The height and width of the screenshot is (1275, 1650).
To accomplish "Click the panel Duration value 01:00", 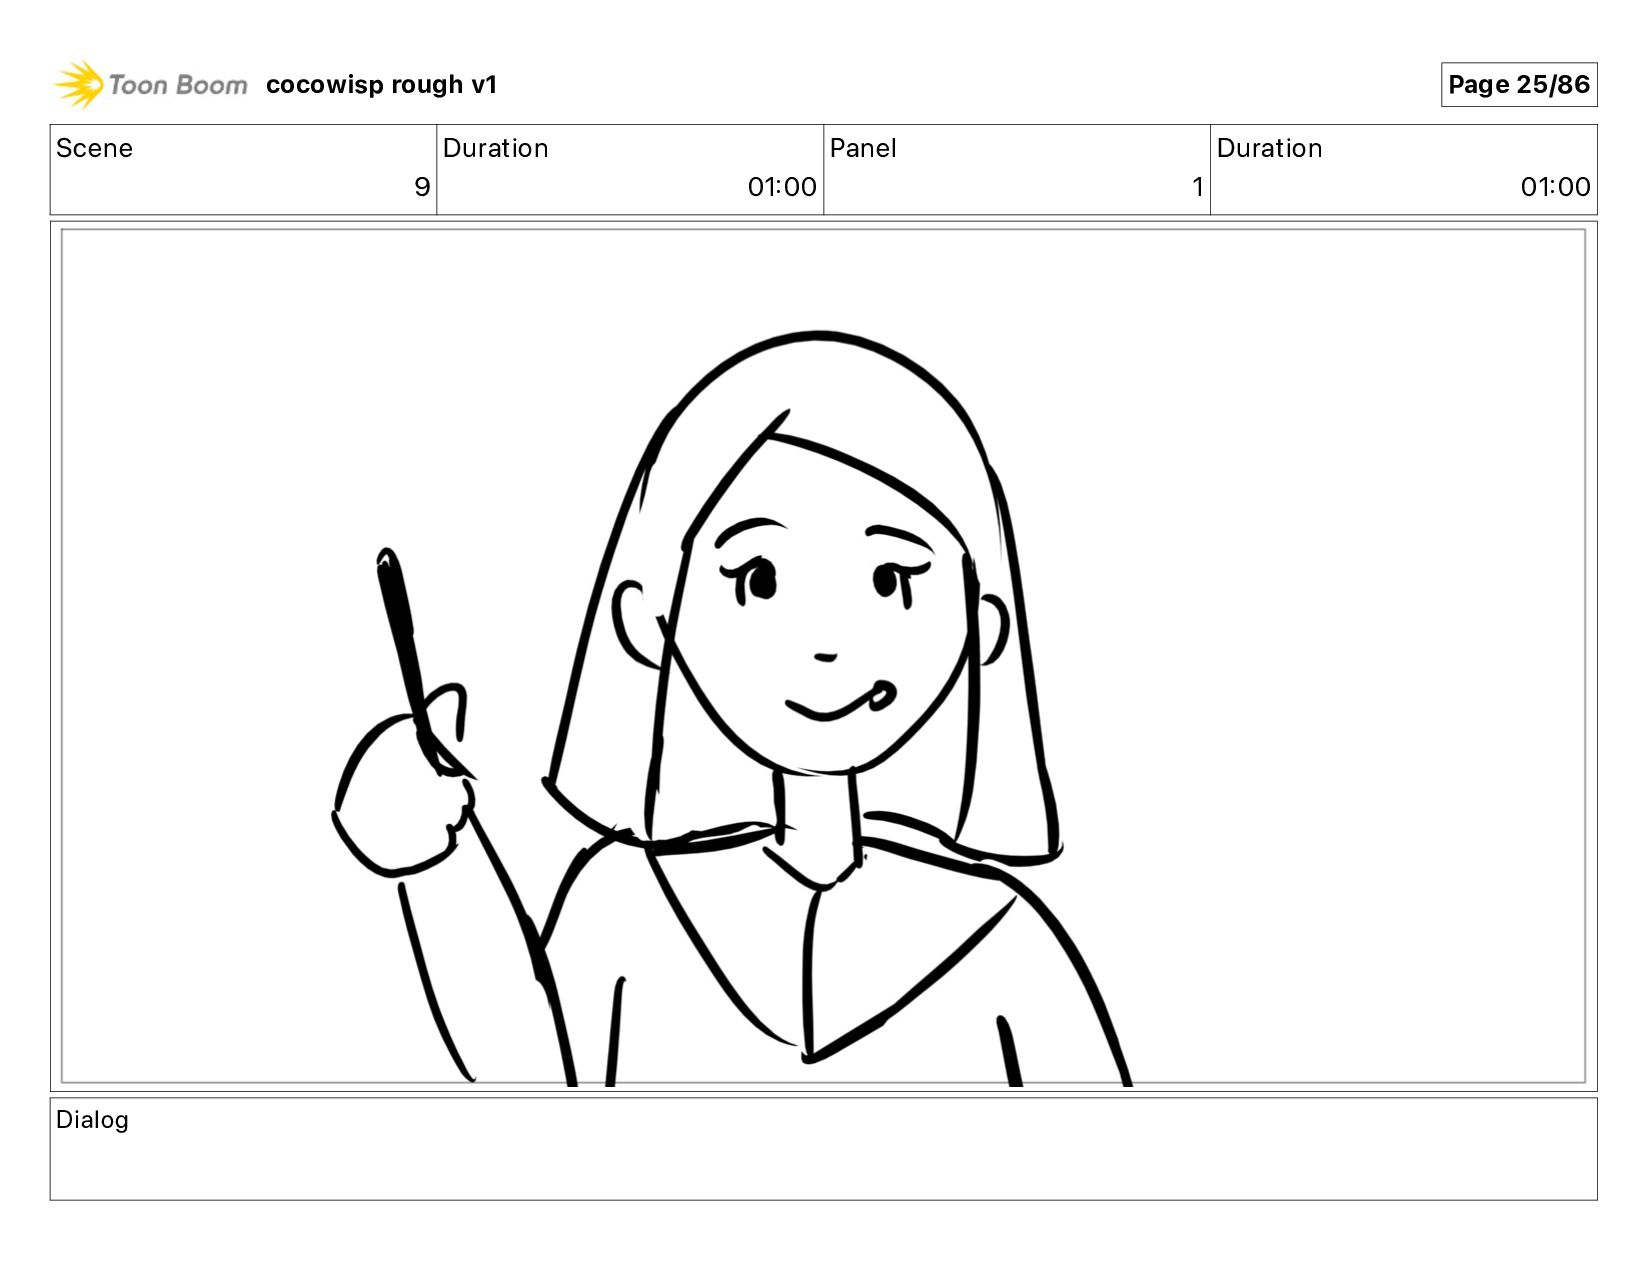I will 1555,187.
